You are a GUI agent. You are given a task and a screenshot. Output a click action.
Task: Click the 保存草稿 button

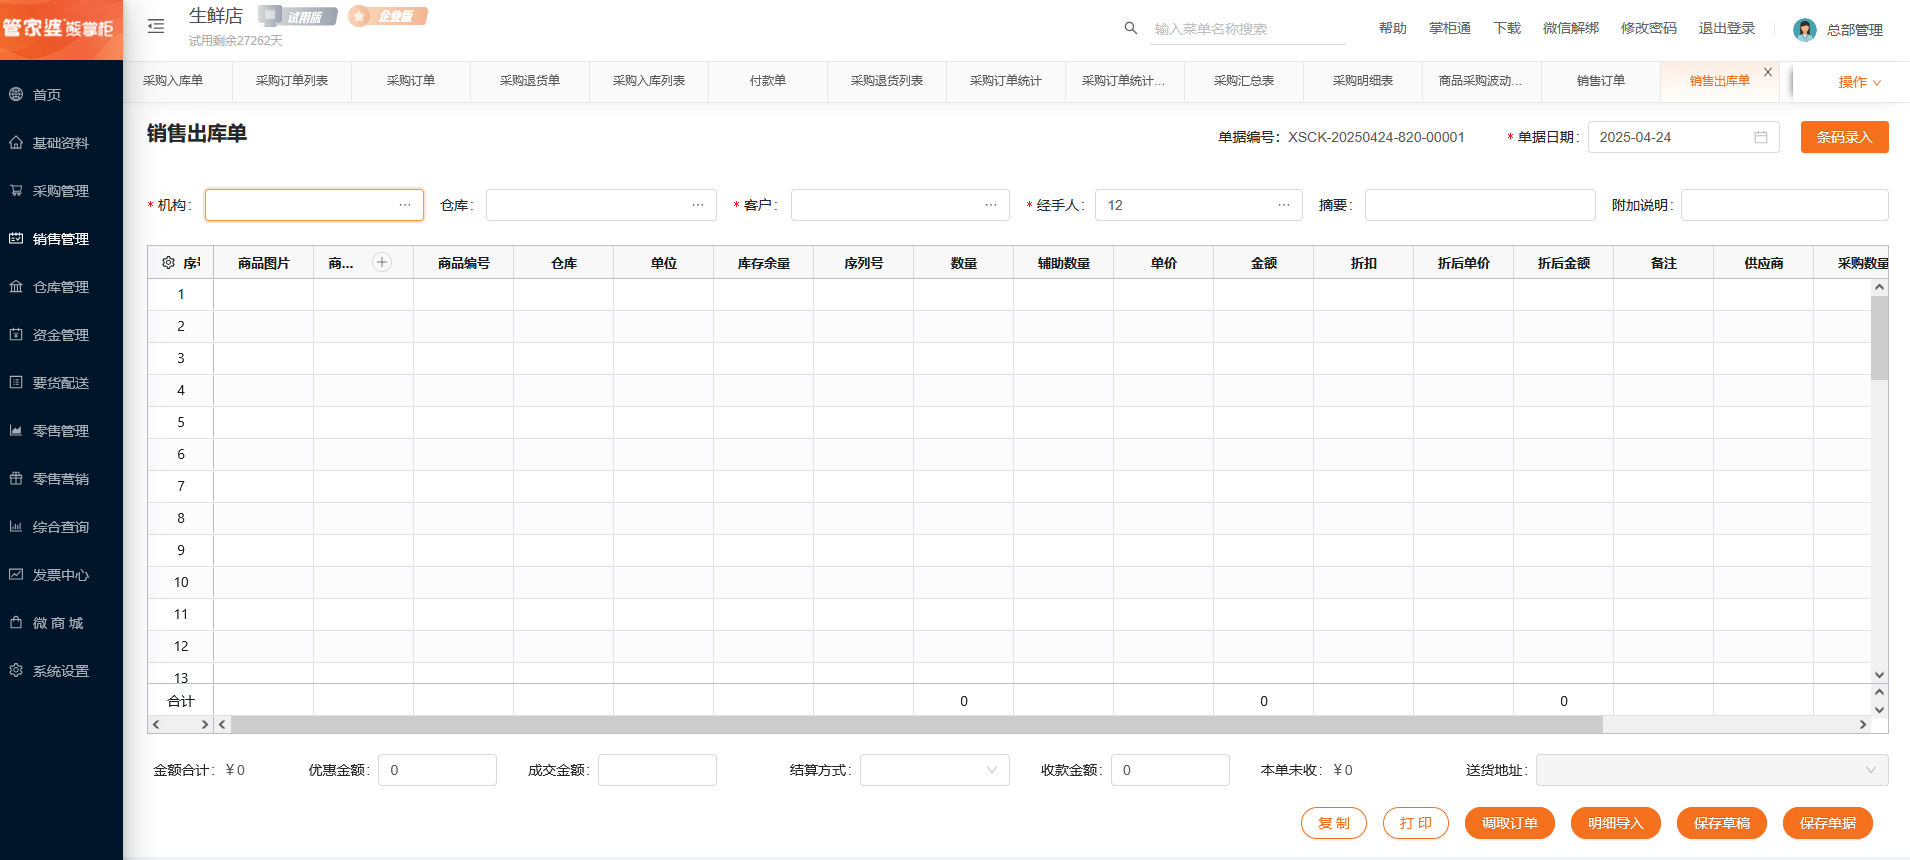coord(1722,823)
